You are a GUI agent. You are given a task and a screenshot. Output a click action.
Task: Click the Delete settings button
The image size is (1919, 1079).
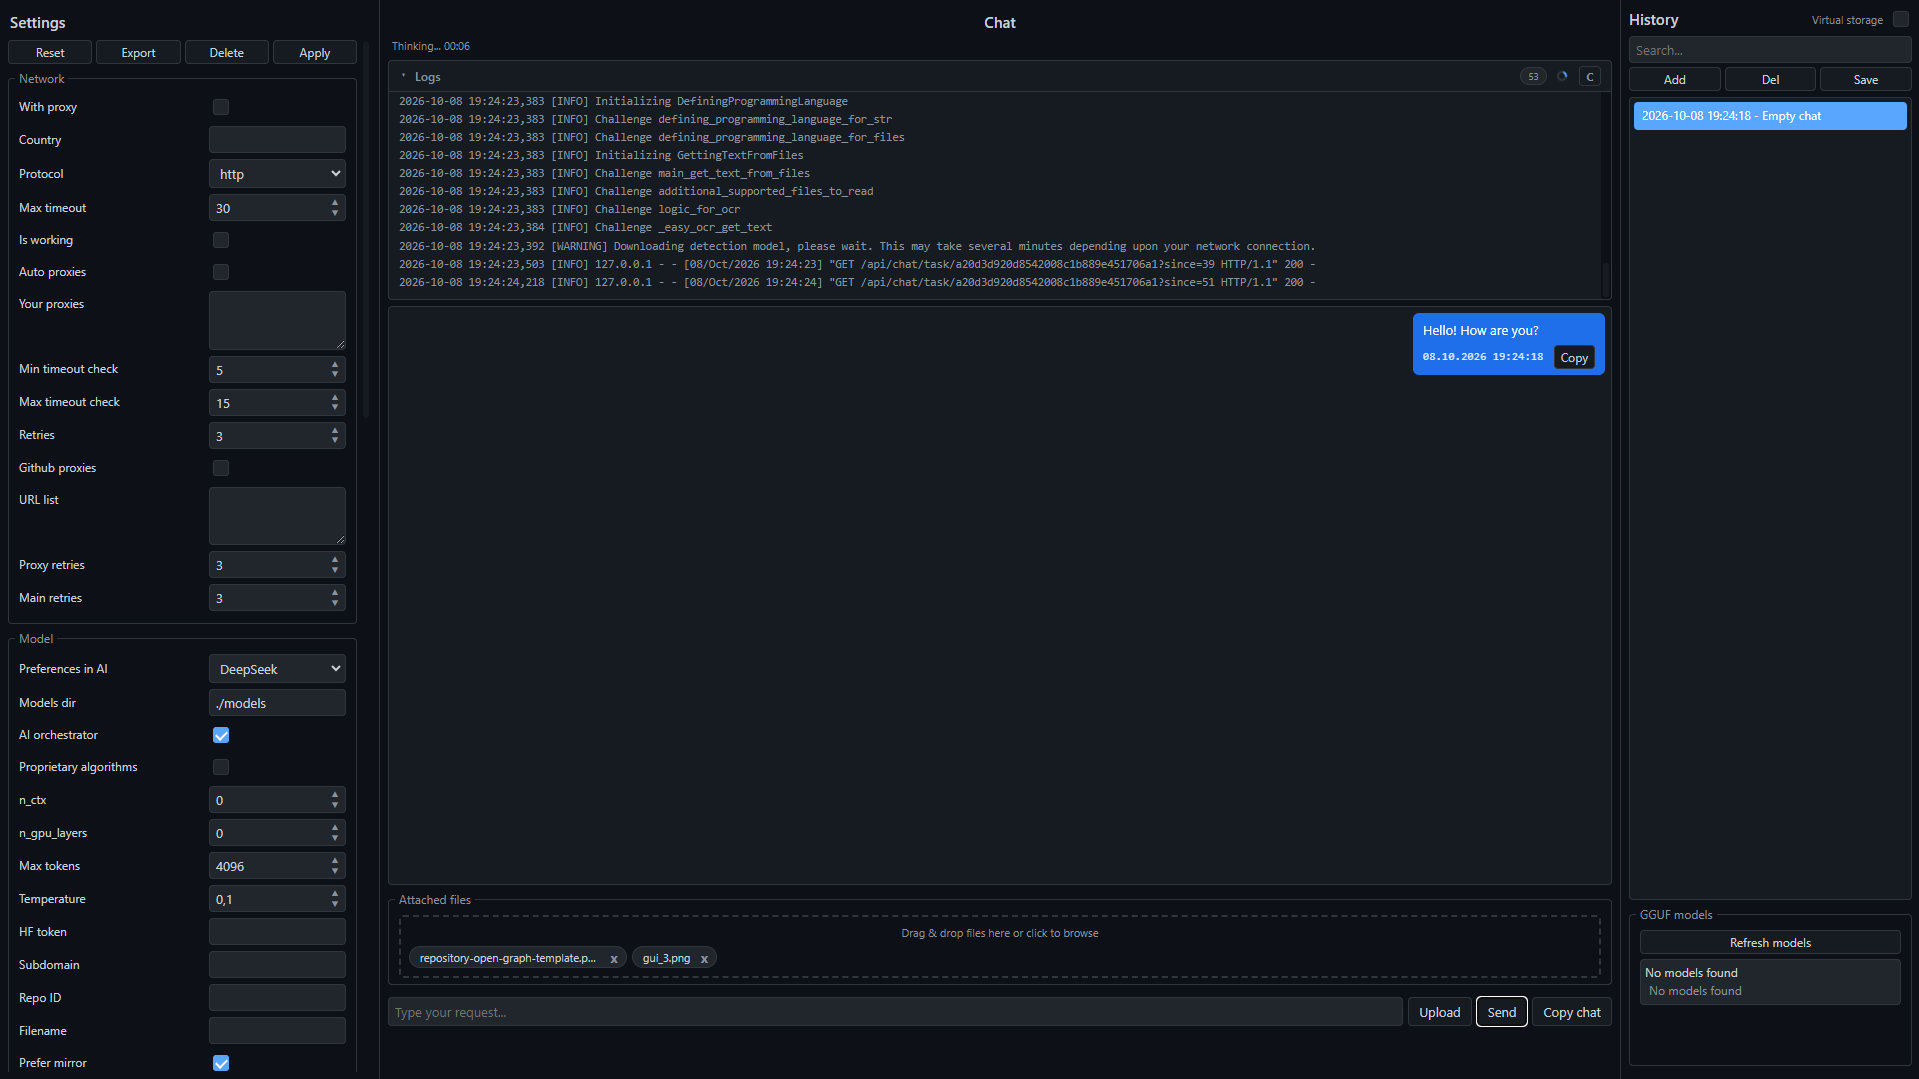pos(226,53)
